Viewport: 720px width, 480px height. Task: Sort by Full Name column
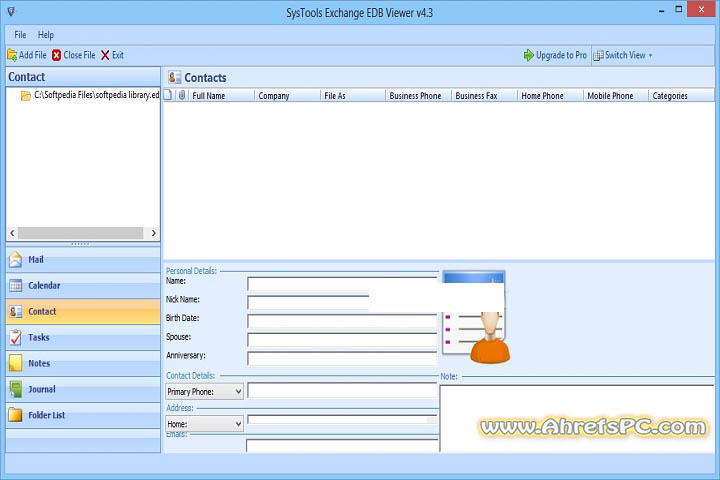[221, 96]
